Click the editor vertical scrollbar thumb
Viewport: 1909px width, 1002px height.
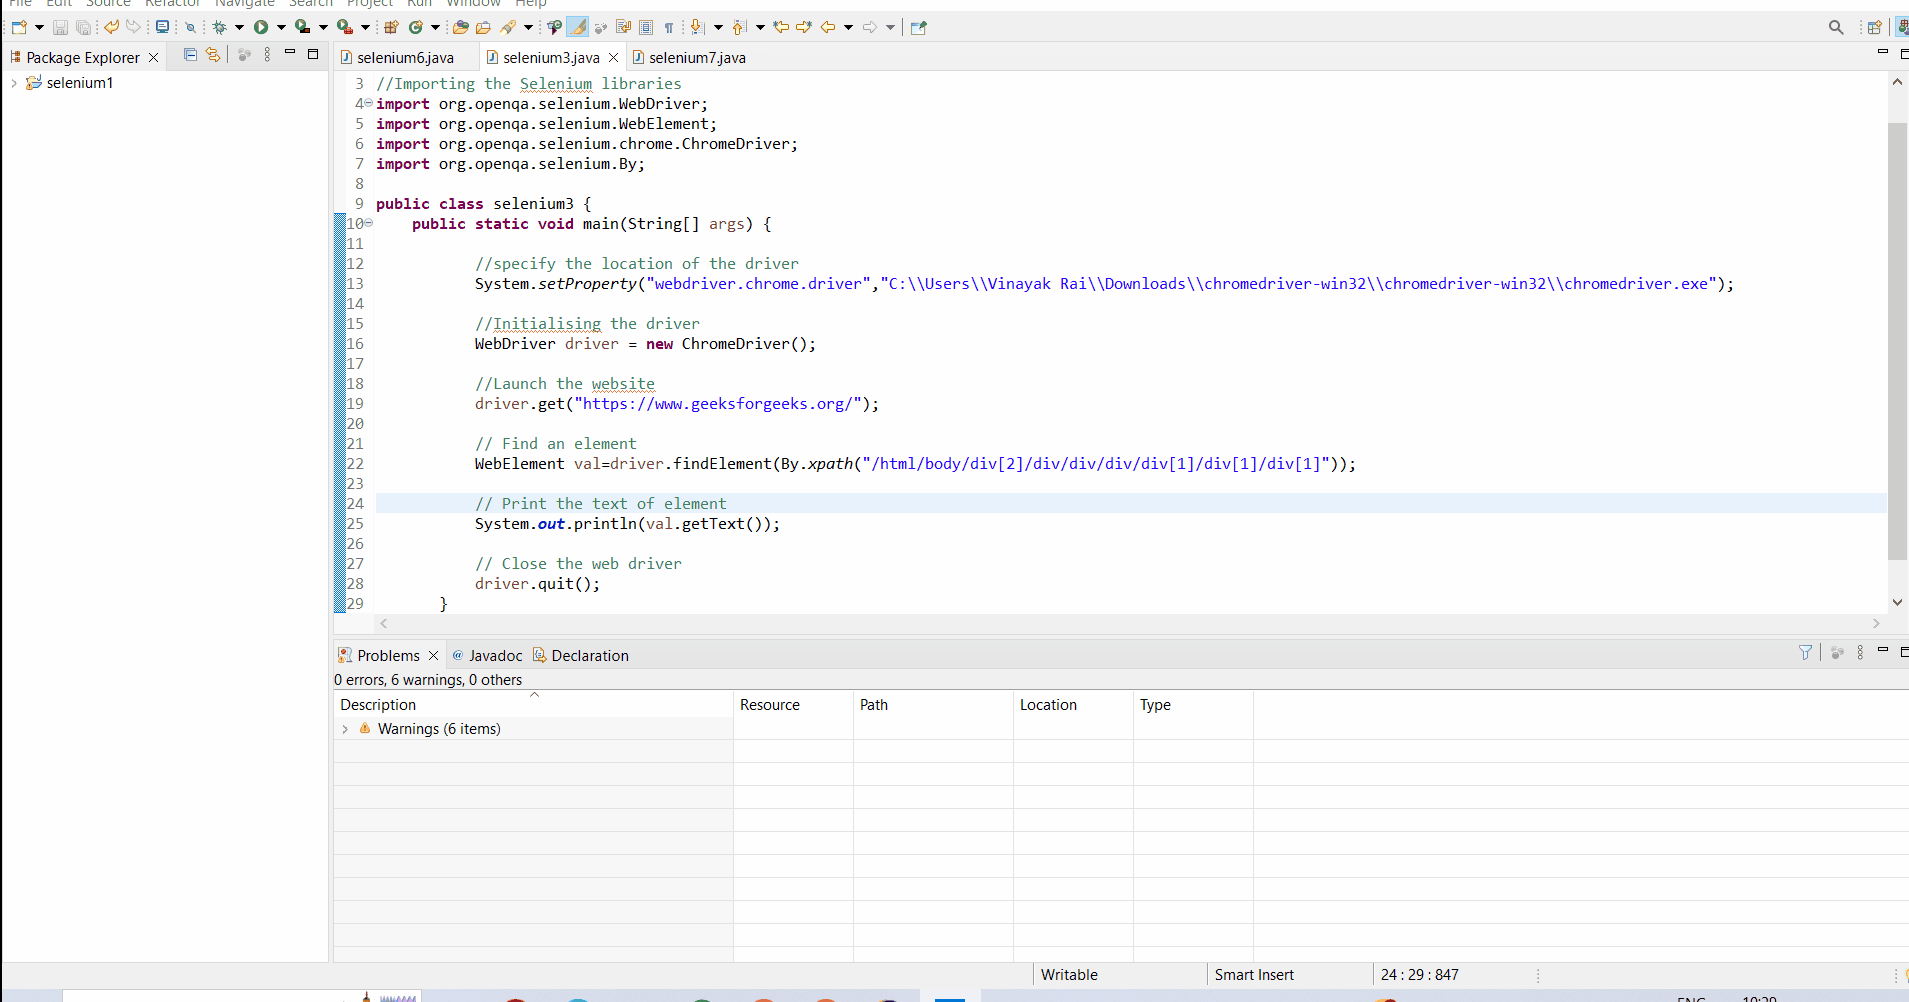coord(1897,340)
